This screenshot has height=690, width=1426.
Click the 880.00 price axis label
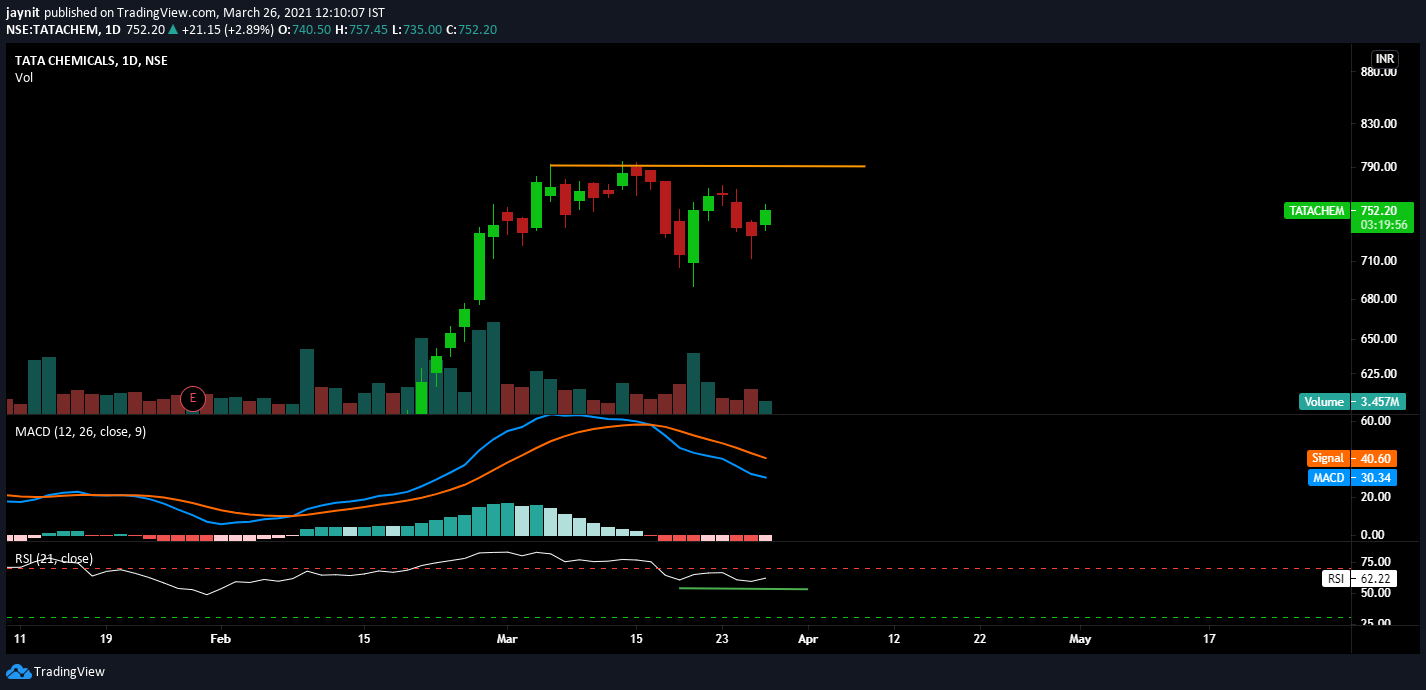pyautogui.click(x=1379, y=72)
